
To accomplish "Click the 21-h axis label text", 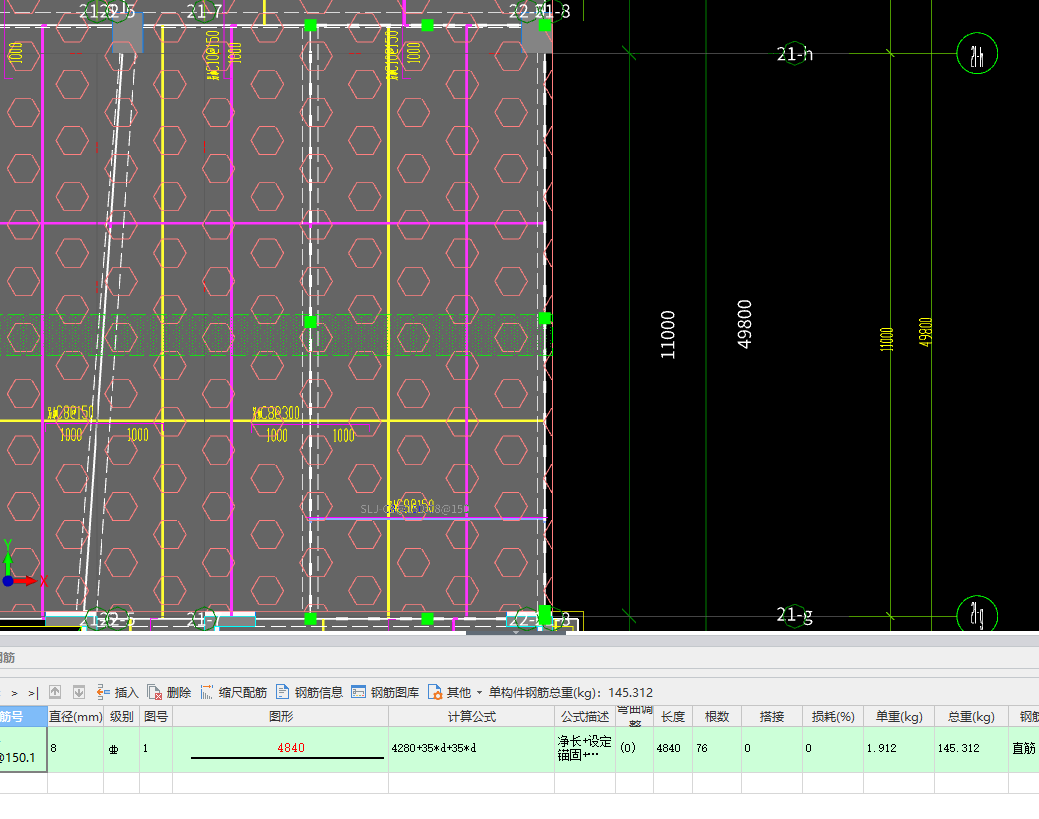I will [x=794, y=54].
